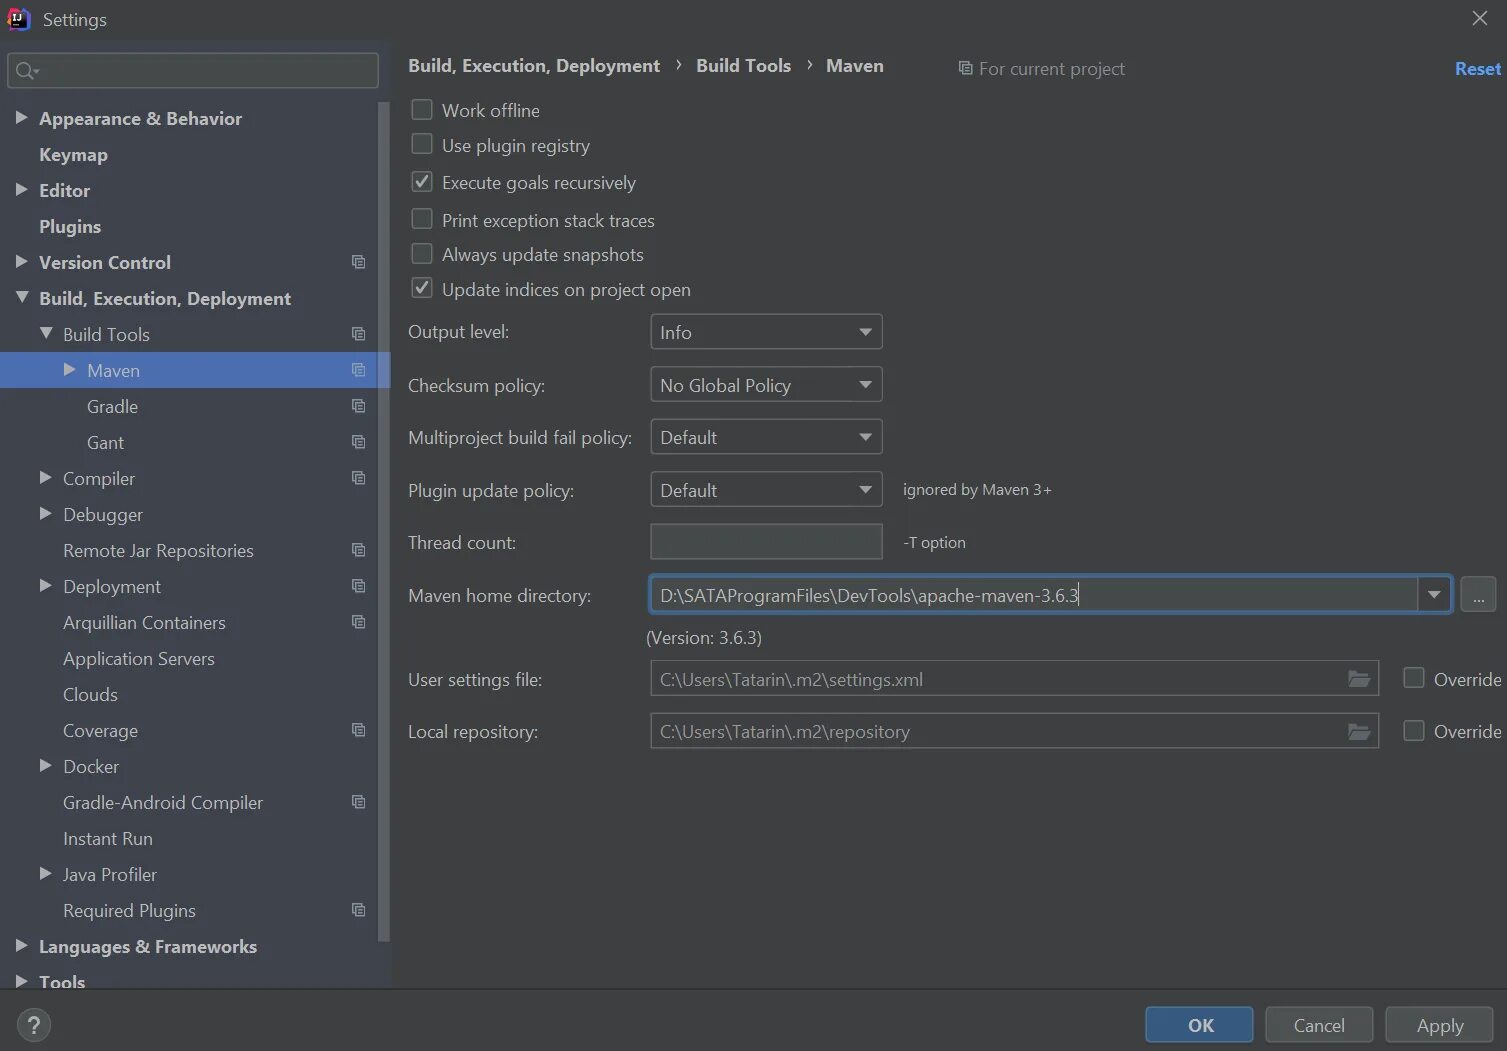Click the project-level icon beside Remote Jar Repositories
1507x1051 pixels.
pyautogui.click(x=358, y=550)
